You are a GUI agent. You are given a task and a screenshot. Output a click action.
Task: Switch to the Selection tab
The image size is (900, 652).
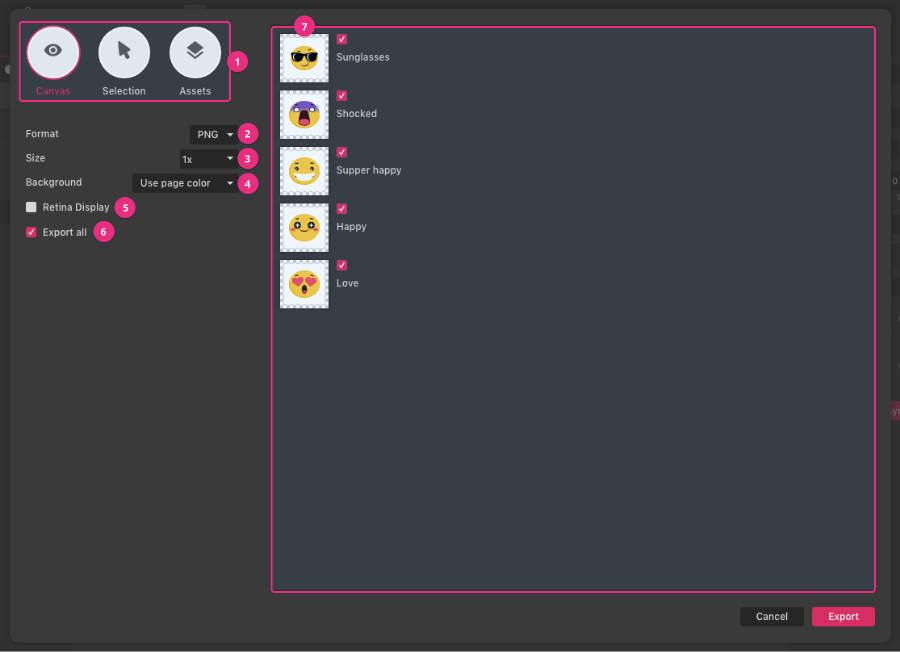point(124,62)
